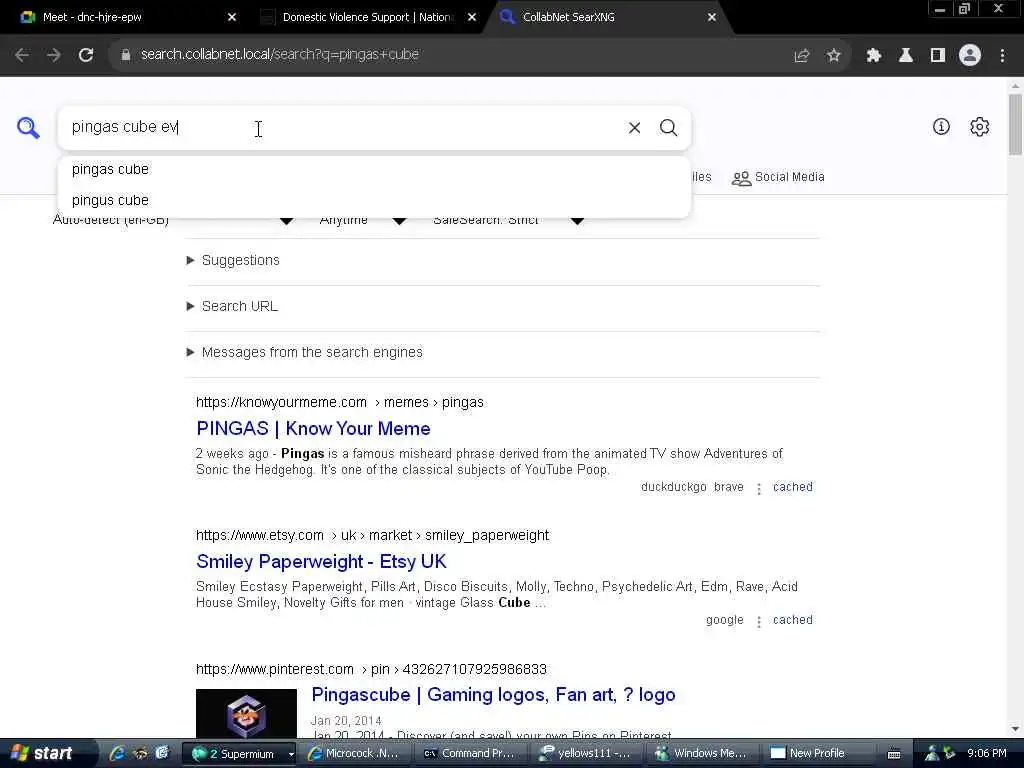Click the etsy.com URL link
The height and width of the screenshot is (768, 1024).
click(372, 536)
